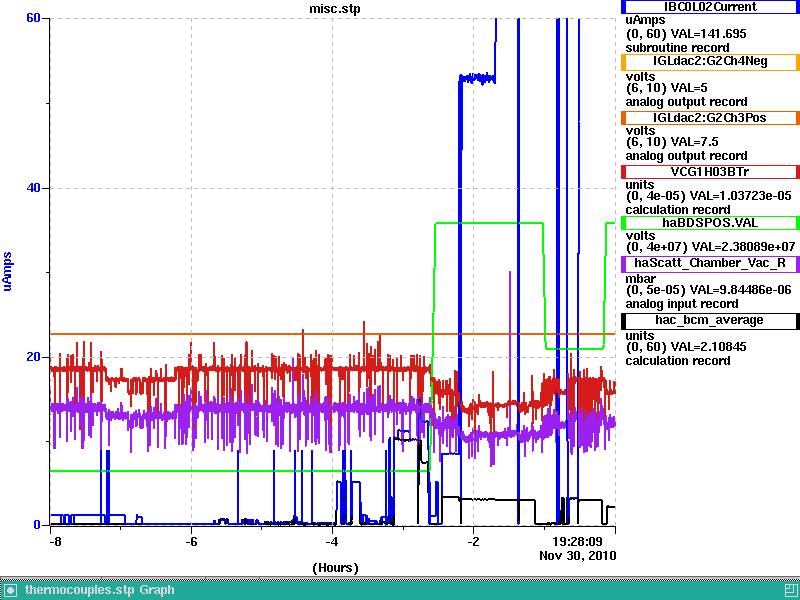800x600 pixels.
Task: Click the subroutine record text
Action: tap(677, 48)
